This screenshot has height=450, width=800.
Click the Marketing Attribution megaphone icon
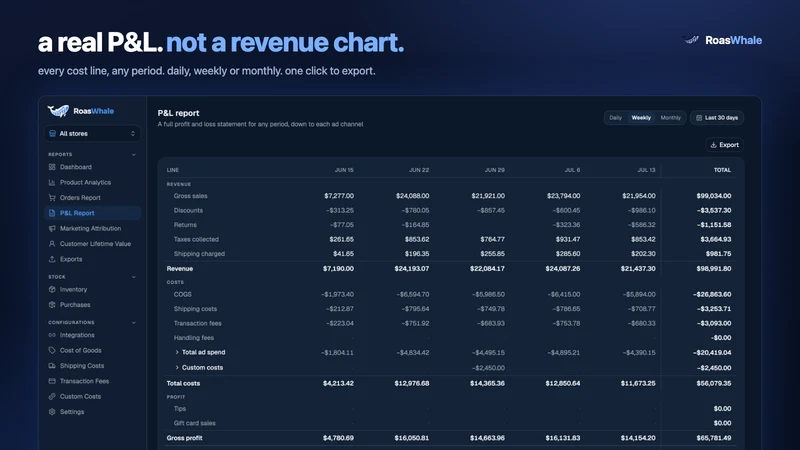point(52,228)
